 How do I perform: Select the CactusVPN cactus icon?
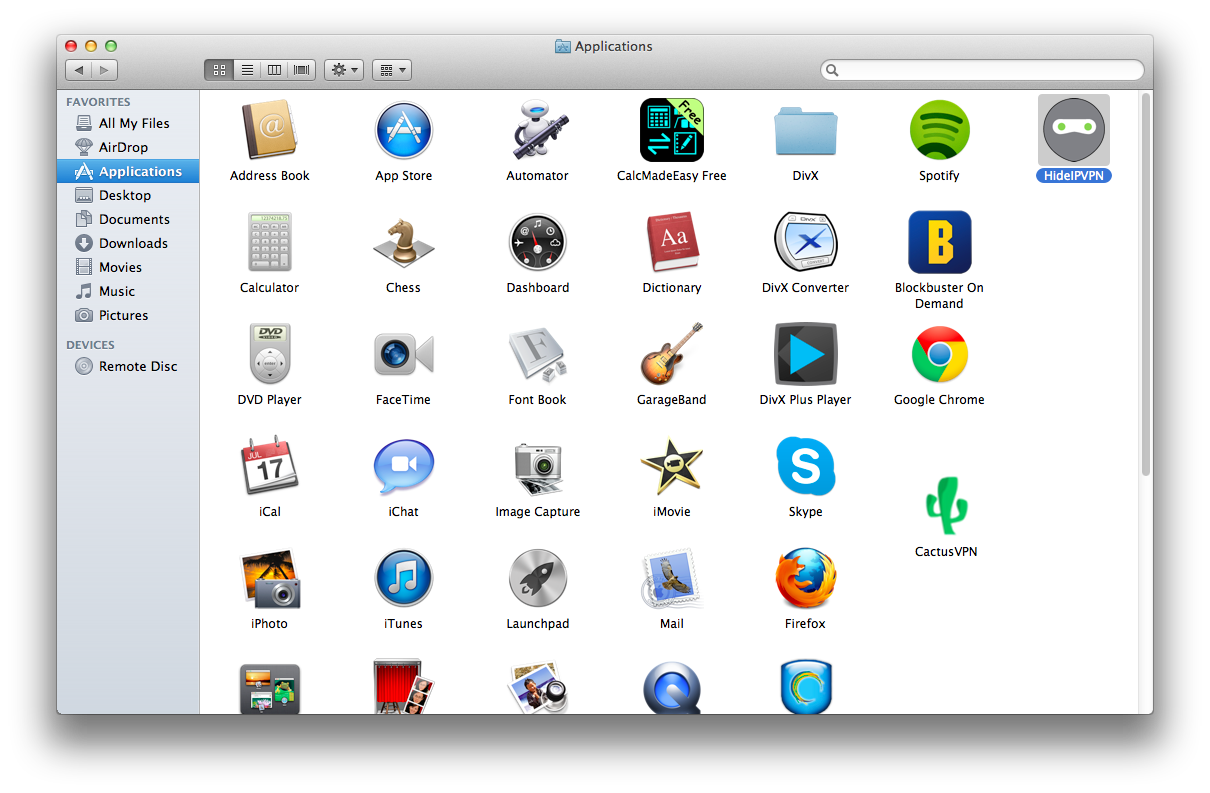tap(946, 506)
